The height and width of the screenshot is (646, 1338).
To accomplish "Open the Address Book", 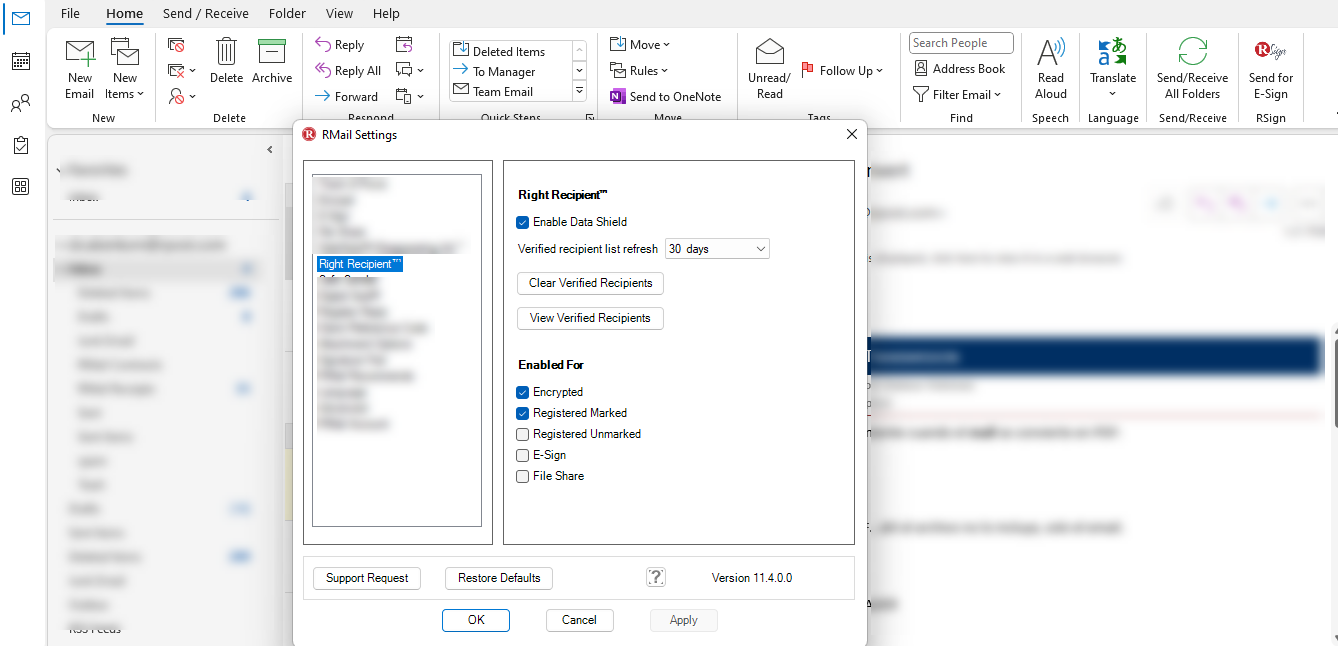I will (x=960, y=69).
